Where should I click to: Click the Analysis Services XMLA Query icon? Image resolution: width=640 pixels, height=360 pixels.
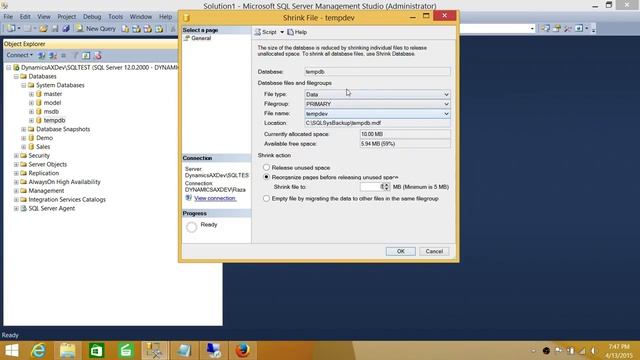(x=159, y=29)
